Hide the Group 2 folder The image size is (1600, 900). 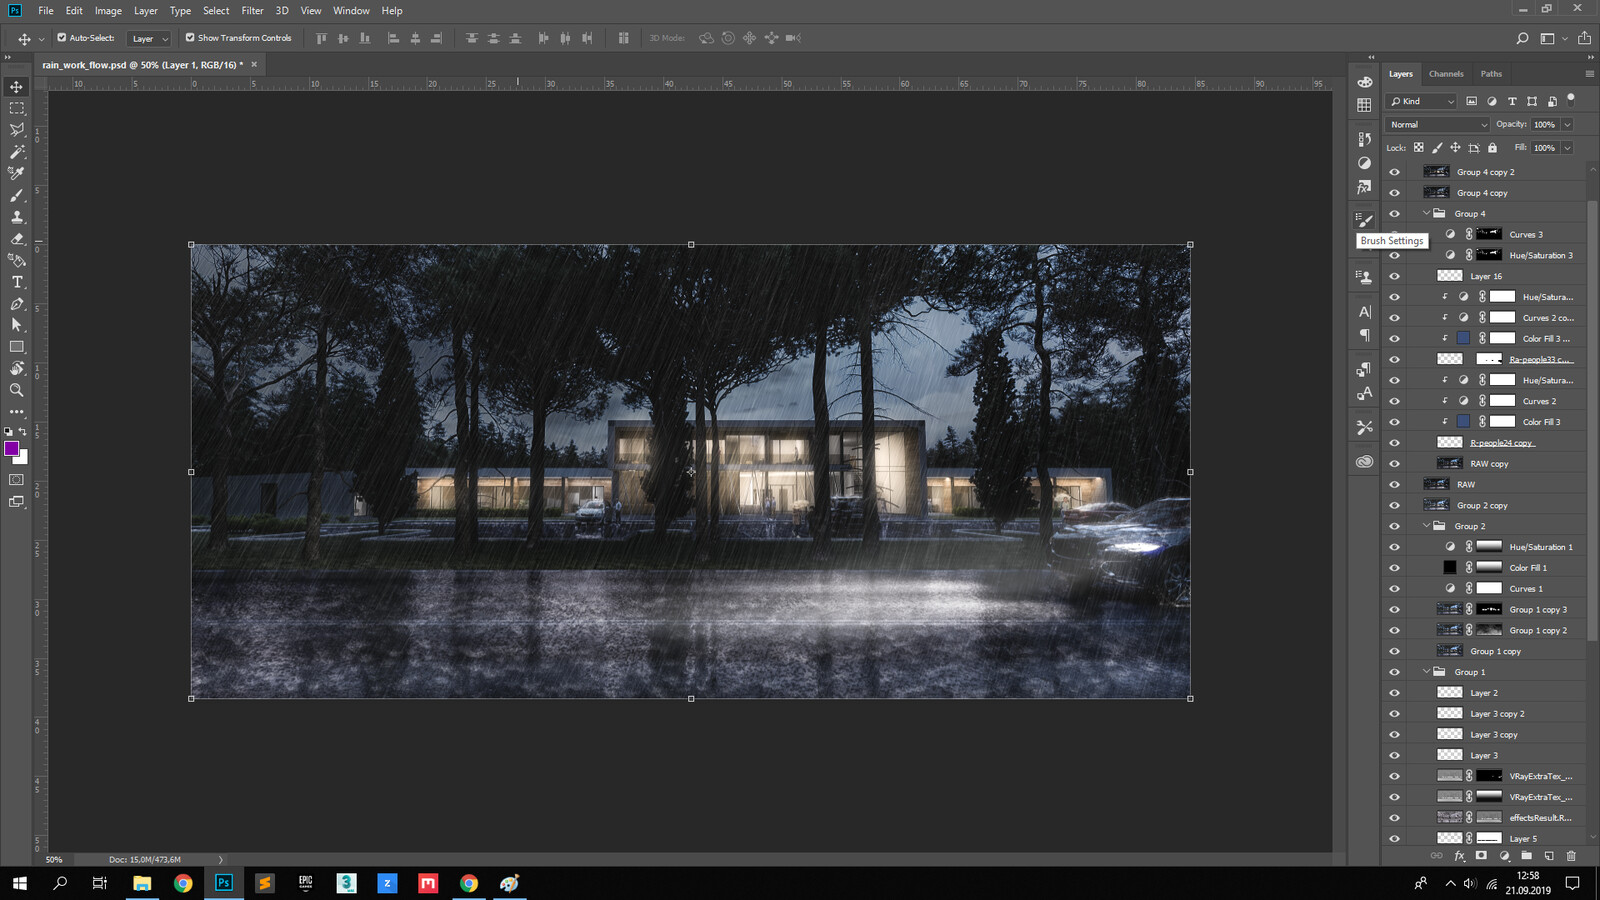(x=1395, y=526)
